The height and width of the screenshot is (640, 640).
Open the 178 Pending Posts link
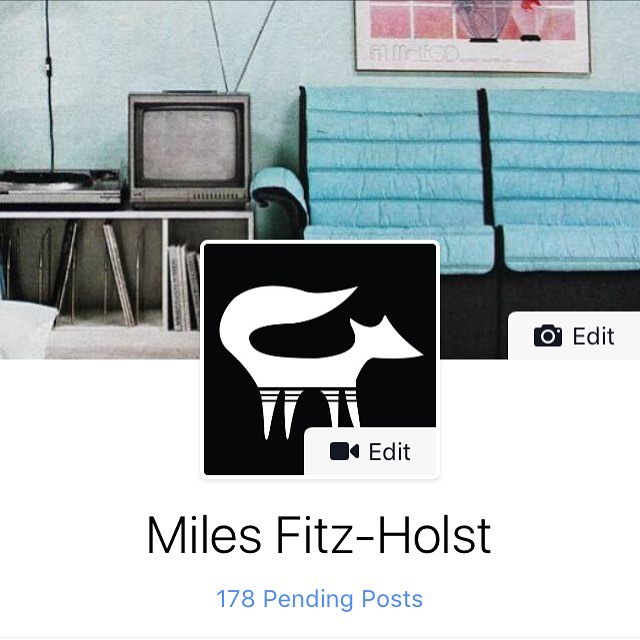click(x=320, y=599)
